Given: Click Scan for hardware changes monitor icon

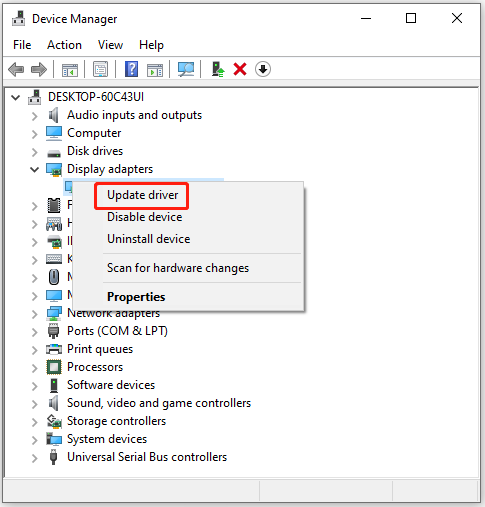Looking at the screenshot, I should [186, 69].
